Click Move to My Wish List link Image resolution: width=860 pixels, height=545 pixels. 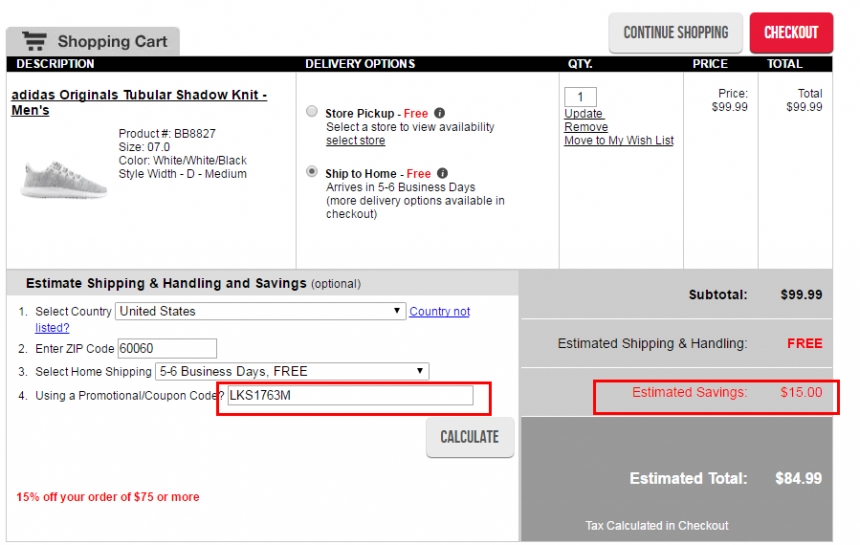(619, 140)
